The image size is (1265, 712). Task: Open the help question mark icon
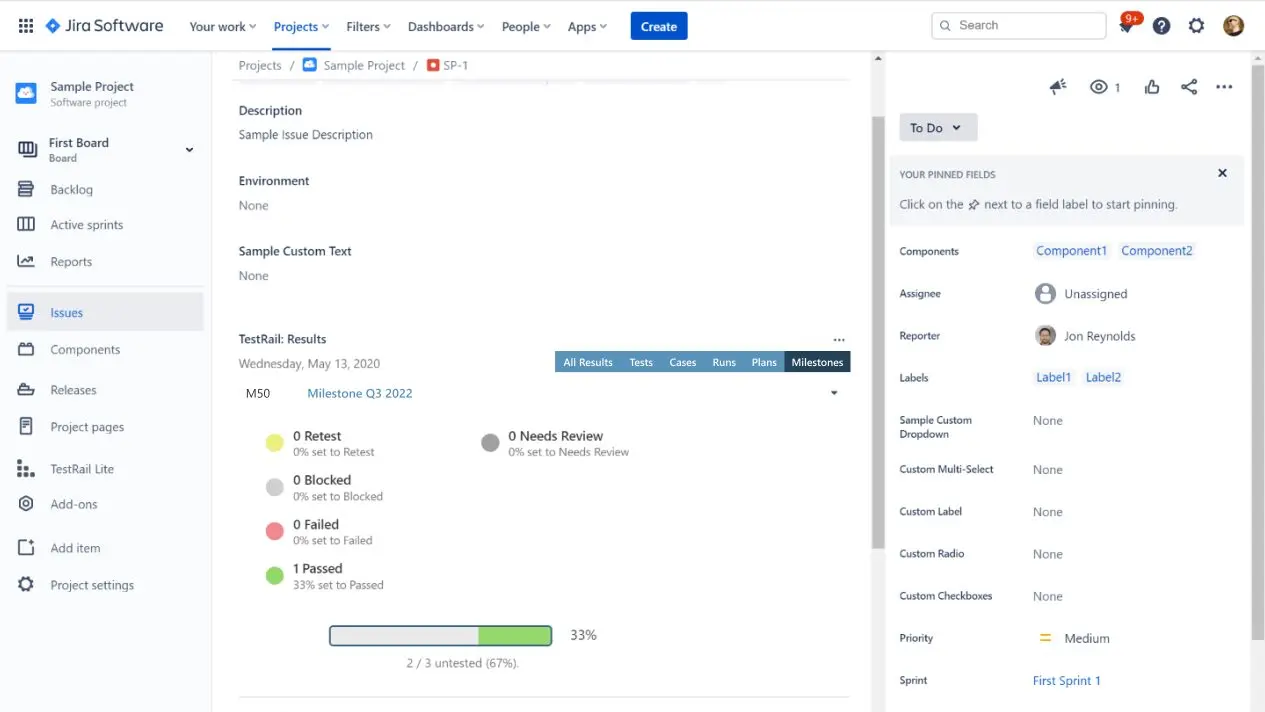coord(1161,26)
